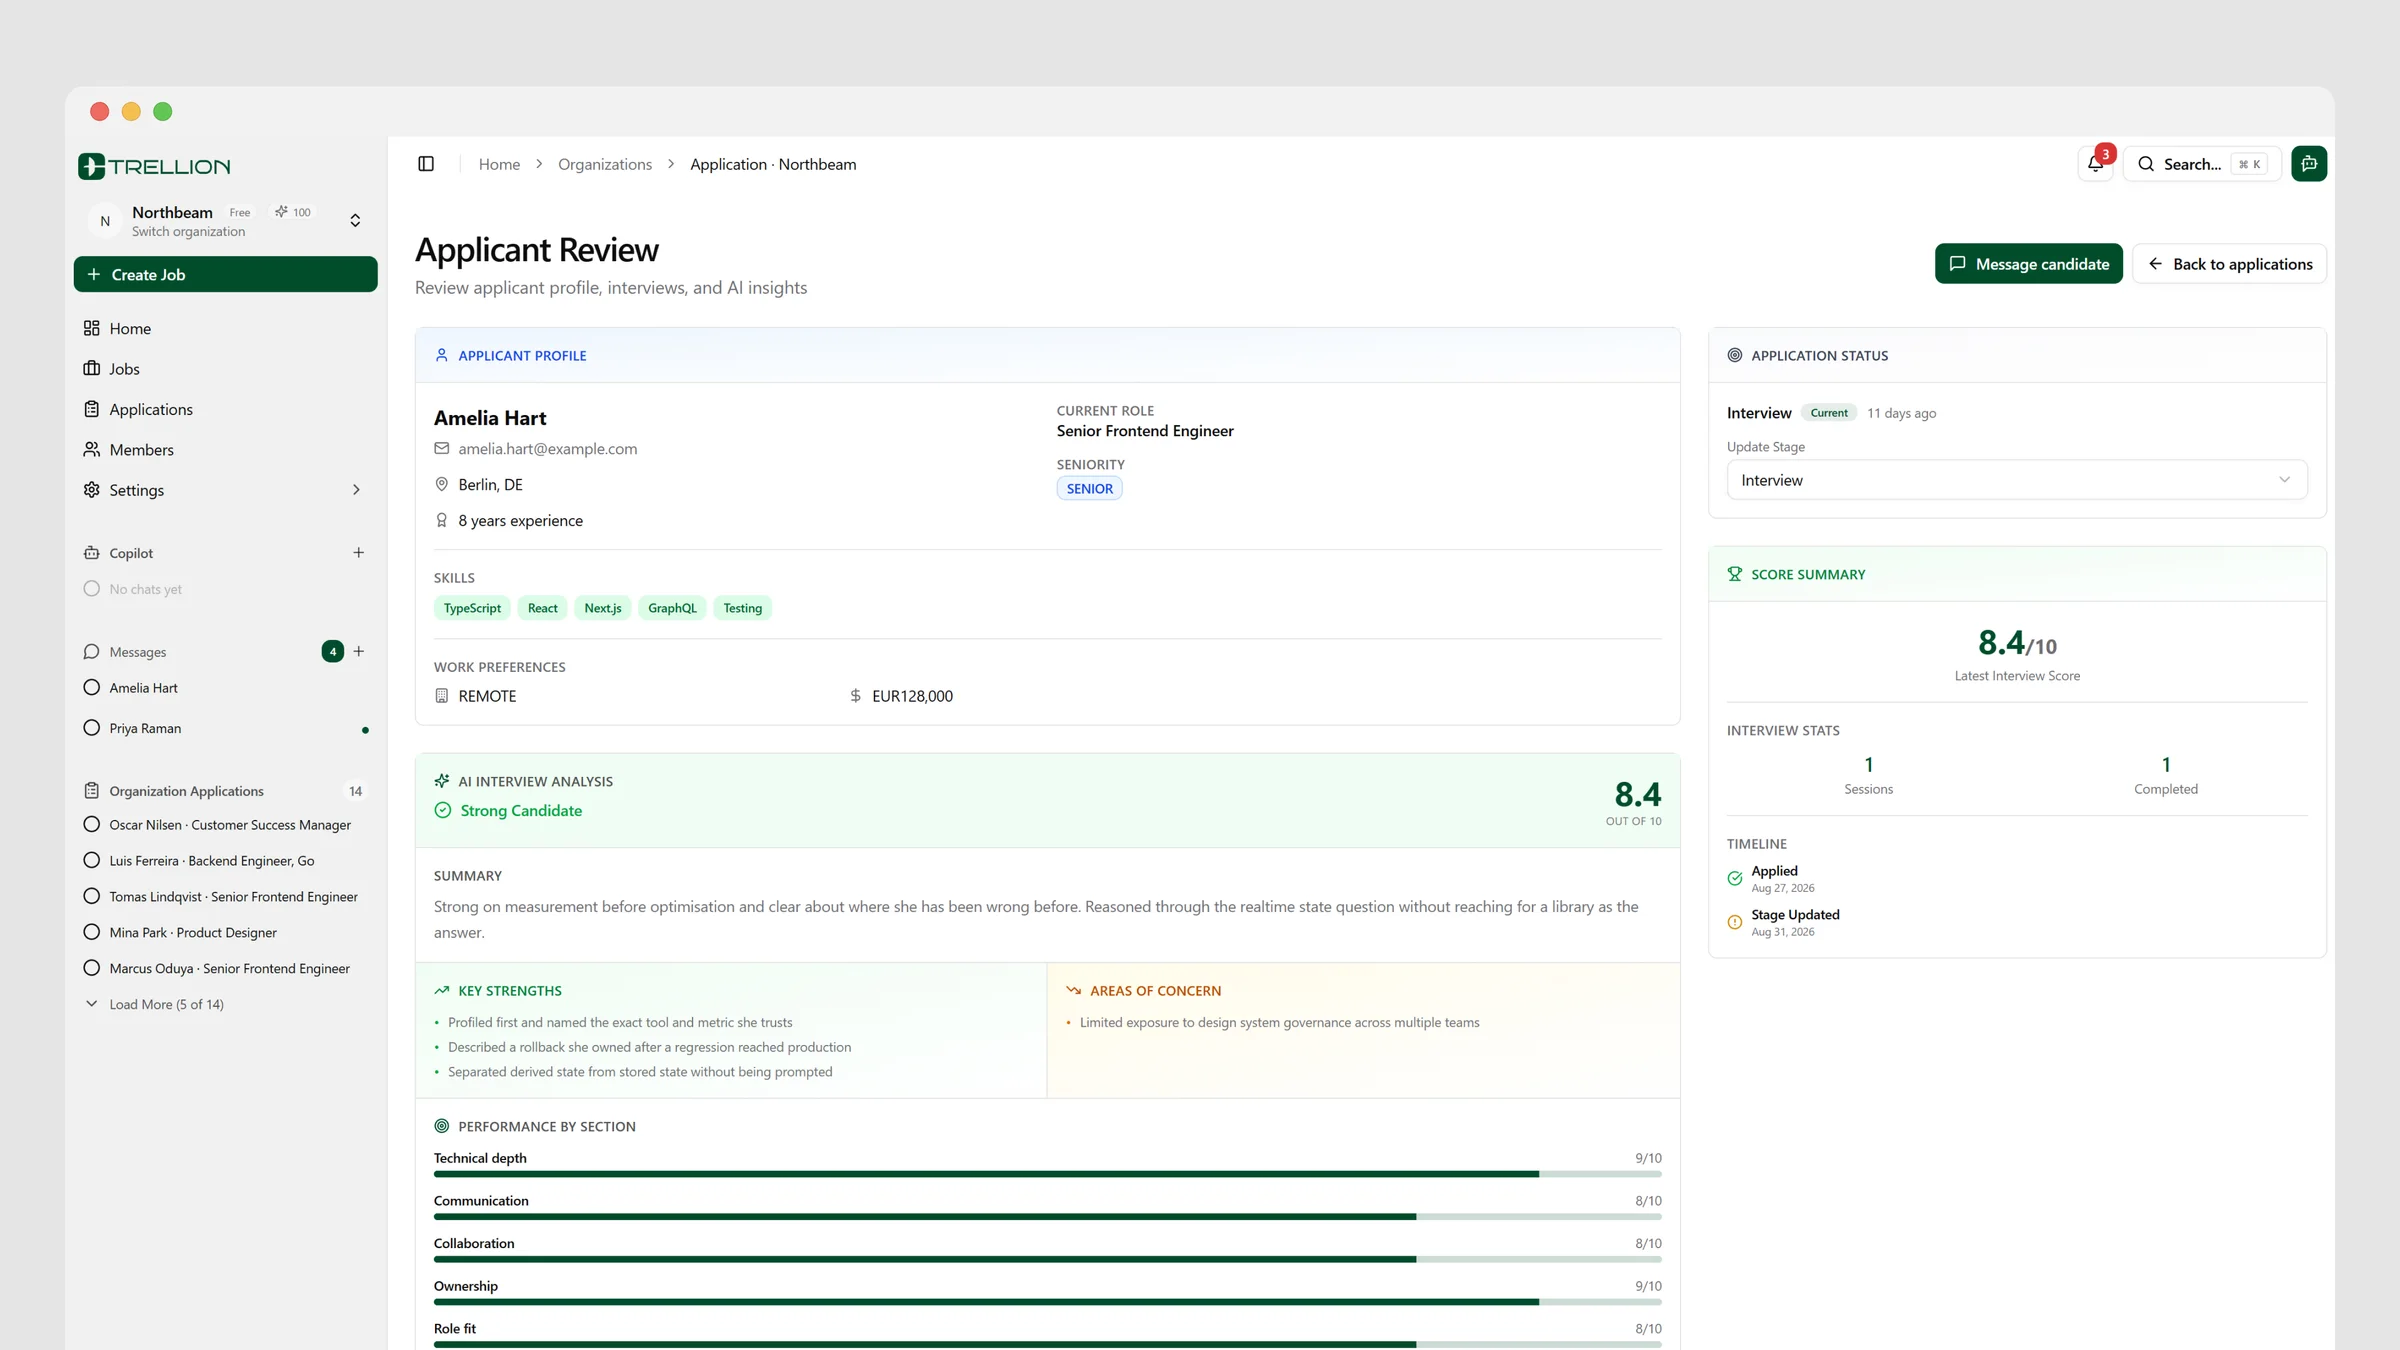Click the Messages unread count badge
Image resolution: width=2400 pixels, height=1350 pixels.
333,651
